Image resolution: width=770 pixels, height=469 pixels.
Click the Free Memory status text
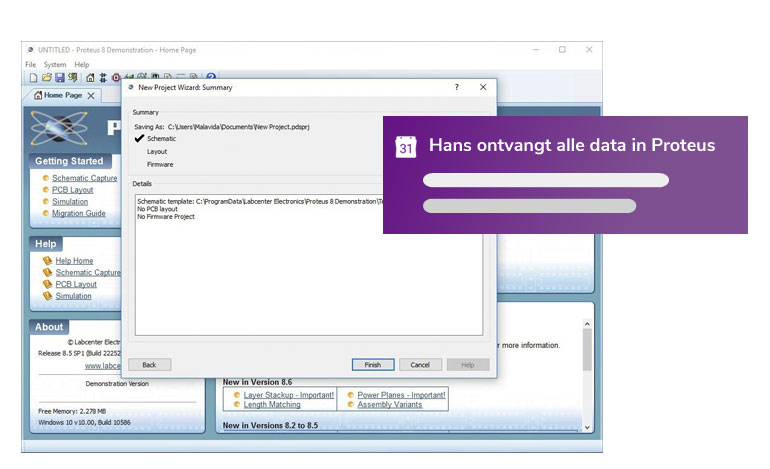[72, 411]
